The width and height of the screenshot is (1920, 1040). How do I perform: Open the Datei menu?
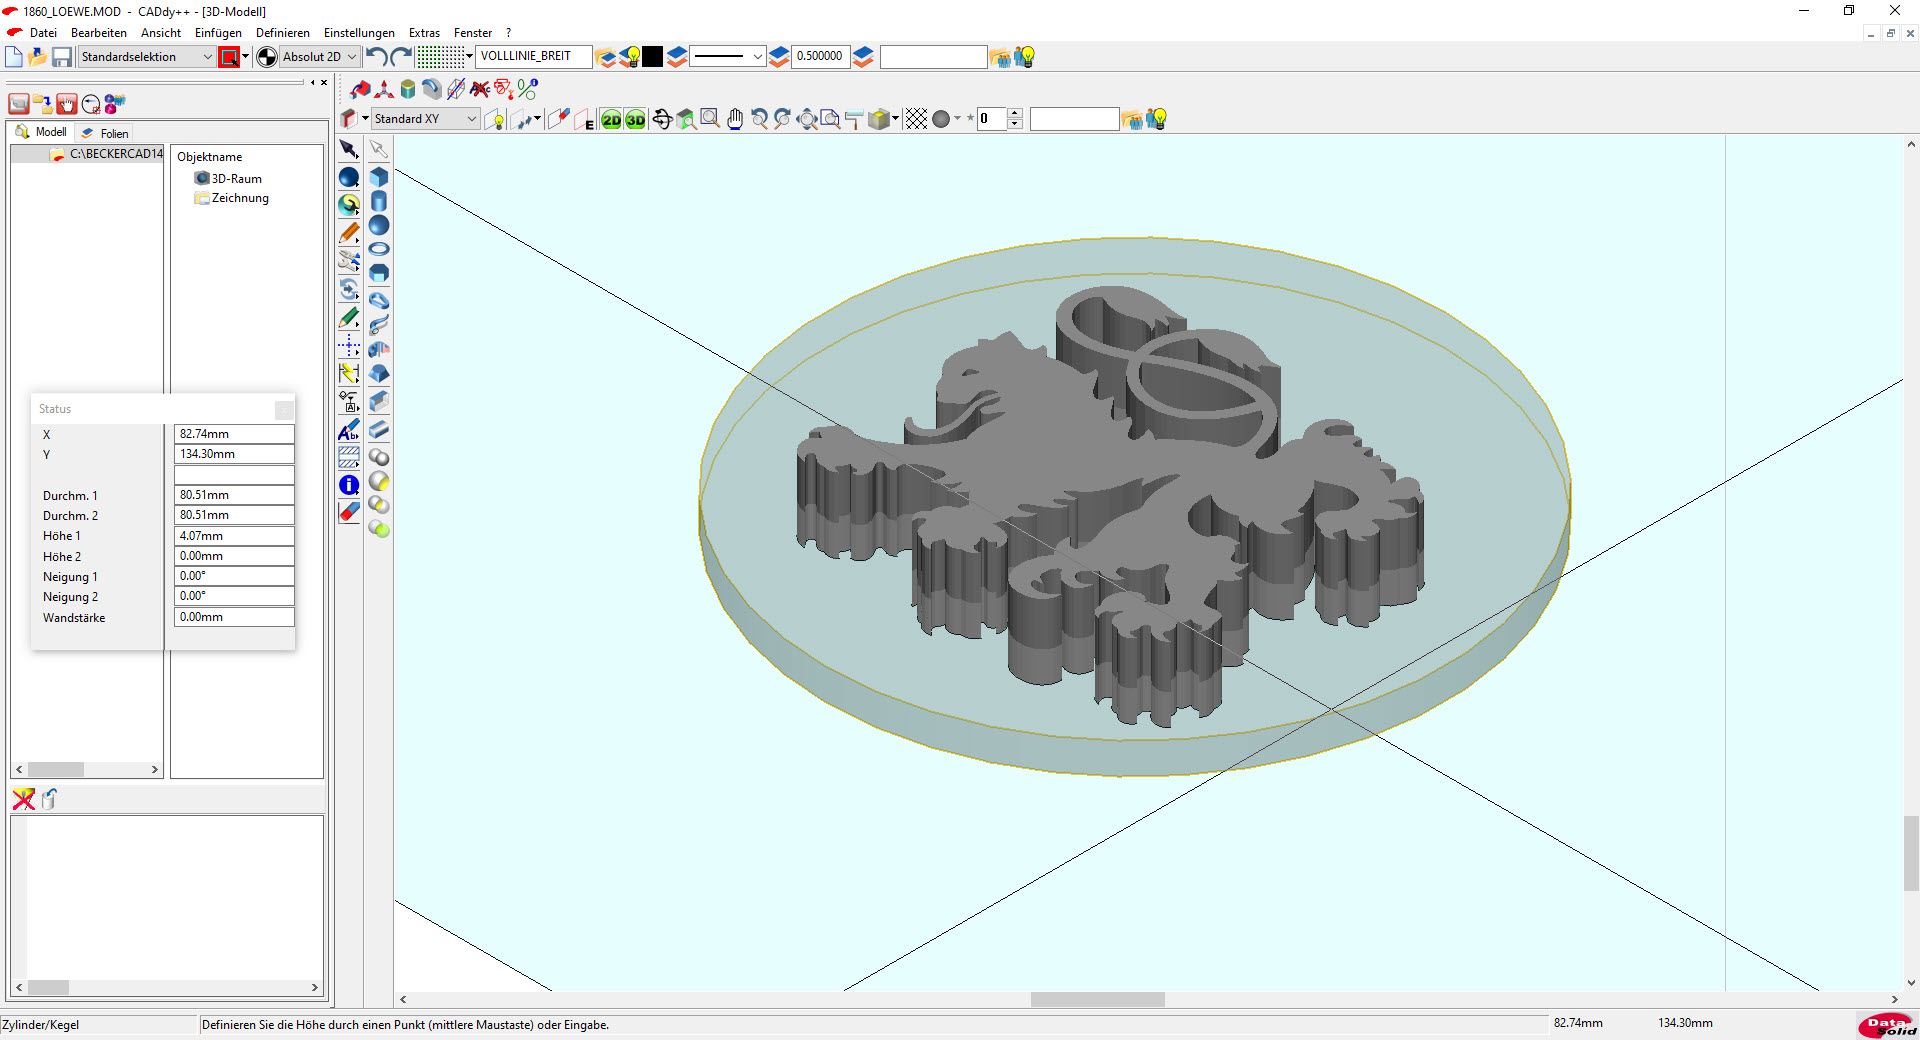[43, 33]
